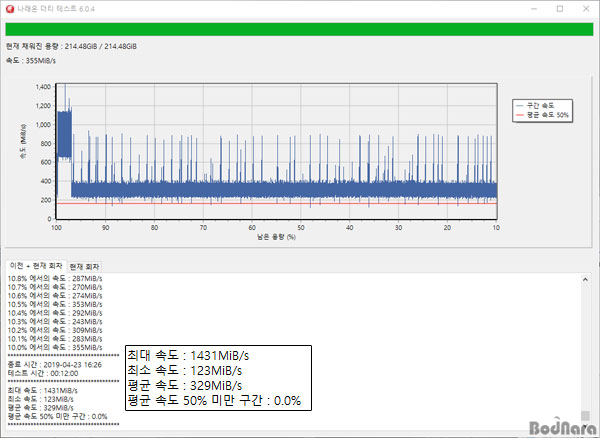Click the '평균 속도 50%' red legend entry
Screen dimensions: 600x438
547,115
